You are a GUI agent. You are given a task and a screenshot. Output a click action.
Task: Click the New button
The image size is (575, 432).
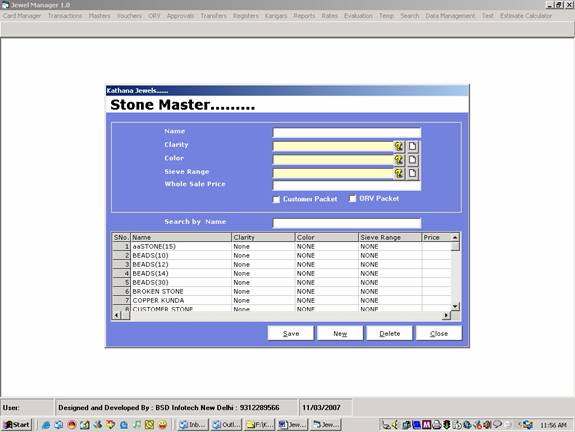point(340,333)
